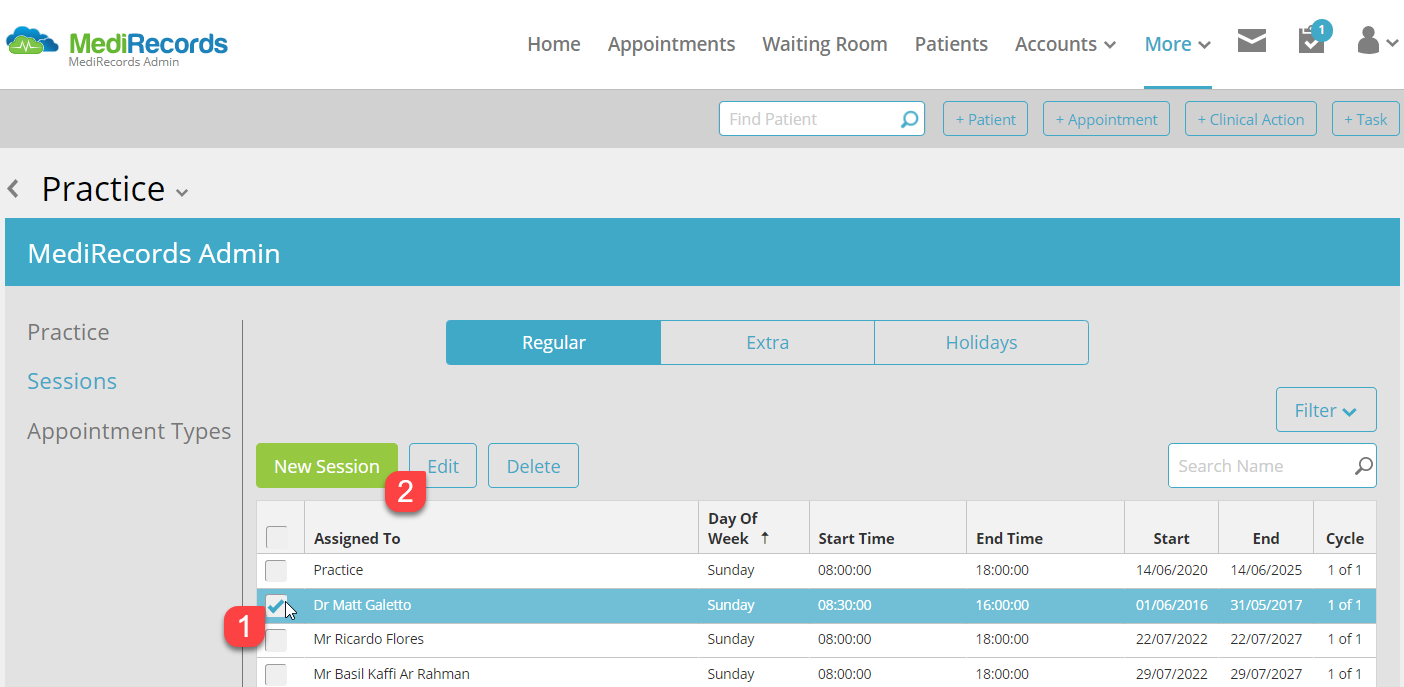Click the Cycle column header
The image size is (1404, 687).
point(1345,538)
